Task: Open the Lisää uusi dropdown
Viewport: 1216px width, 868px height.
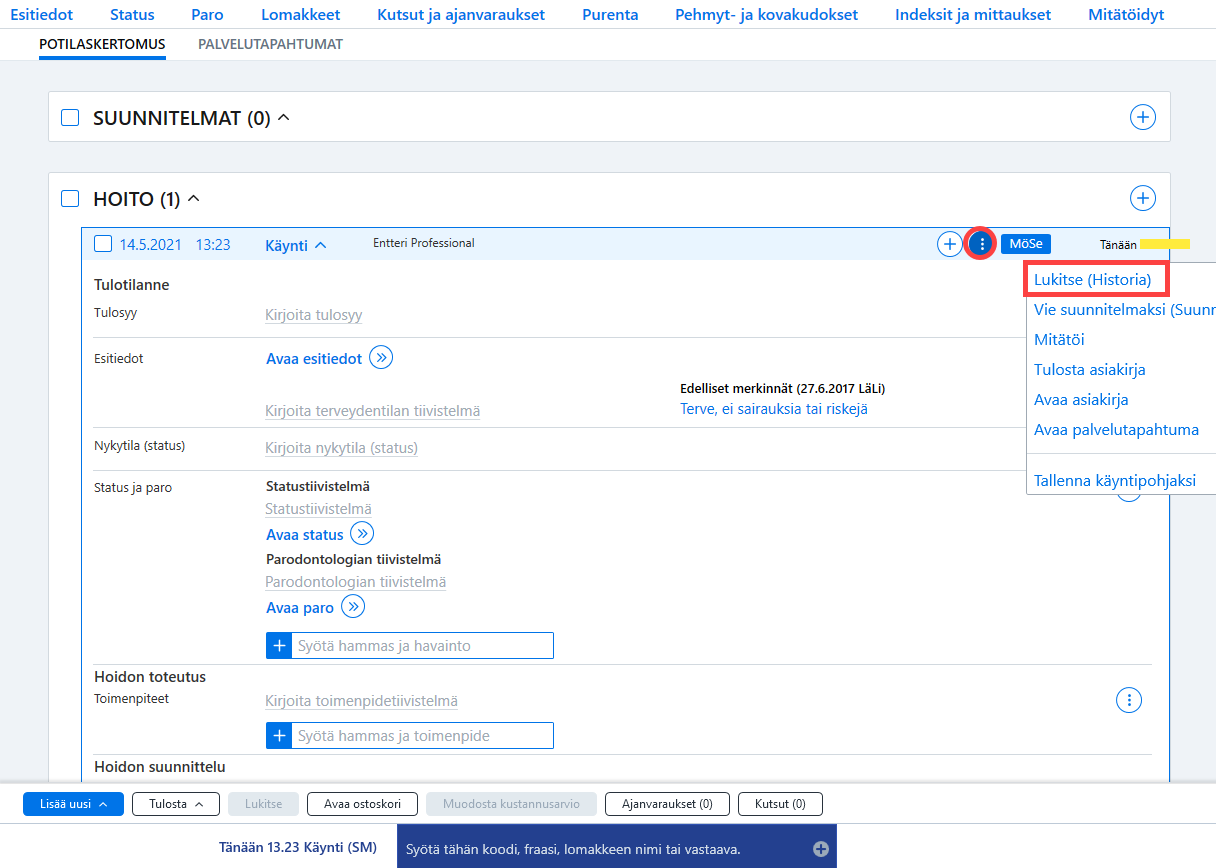Action: [73, 804]
